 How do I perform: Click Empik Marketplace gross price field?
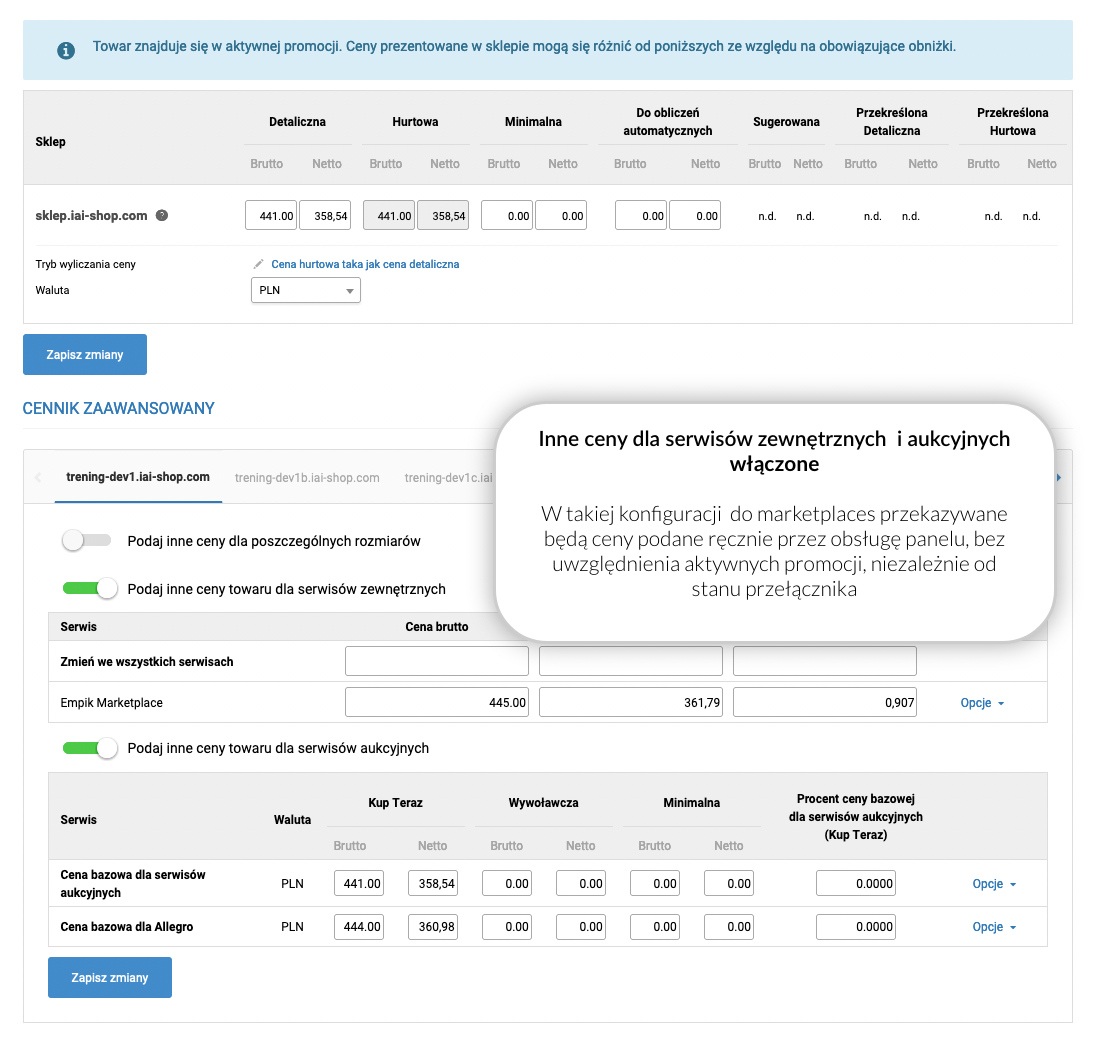click(x=437, y=703)
